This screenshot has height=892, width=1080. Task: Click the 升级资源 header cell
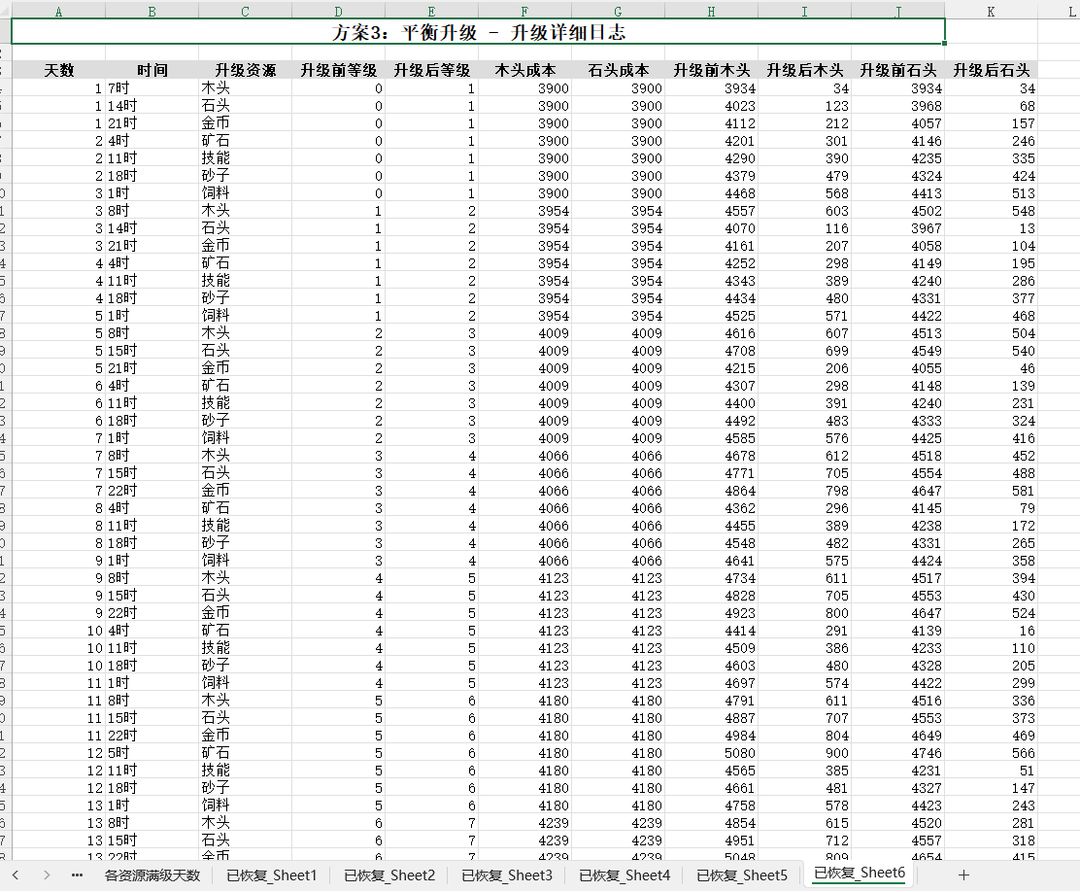(x=245, y=70)
